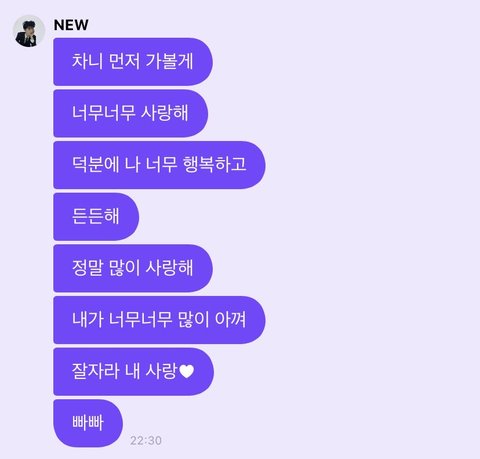
Task: Select the 정말 많이 사랑해 message bubble
Action: click(x=133, y=268)
